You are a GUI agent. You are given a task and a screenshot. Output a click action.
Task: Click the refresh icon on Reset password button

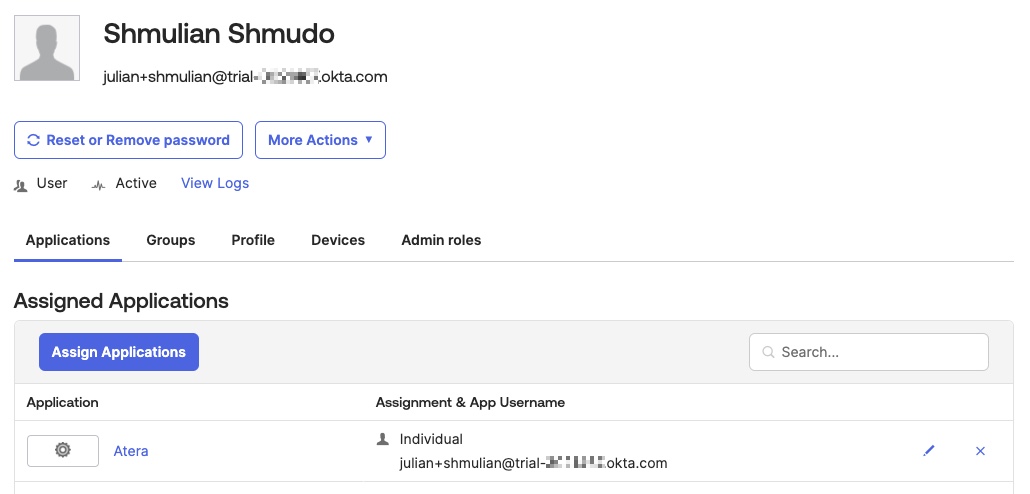pos(33,140)
